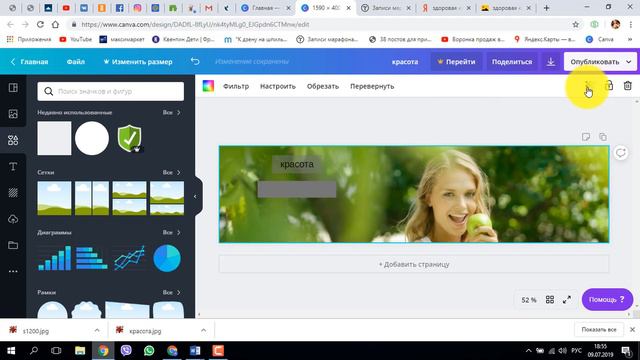
Task: Click the Undo arrow in the top bar
Action: coord(195,61)
